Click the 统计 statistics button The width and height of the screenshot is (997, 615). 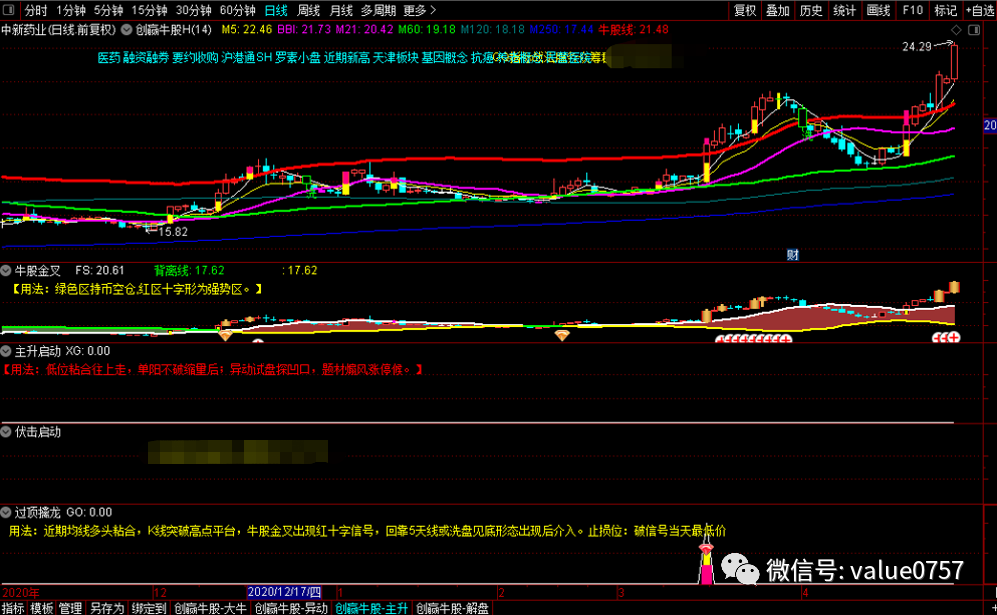tap(844, 10)
